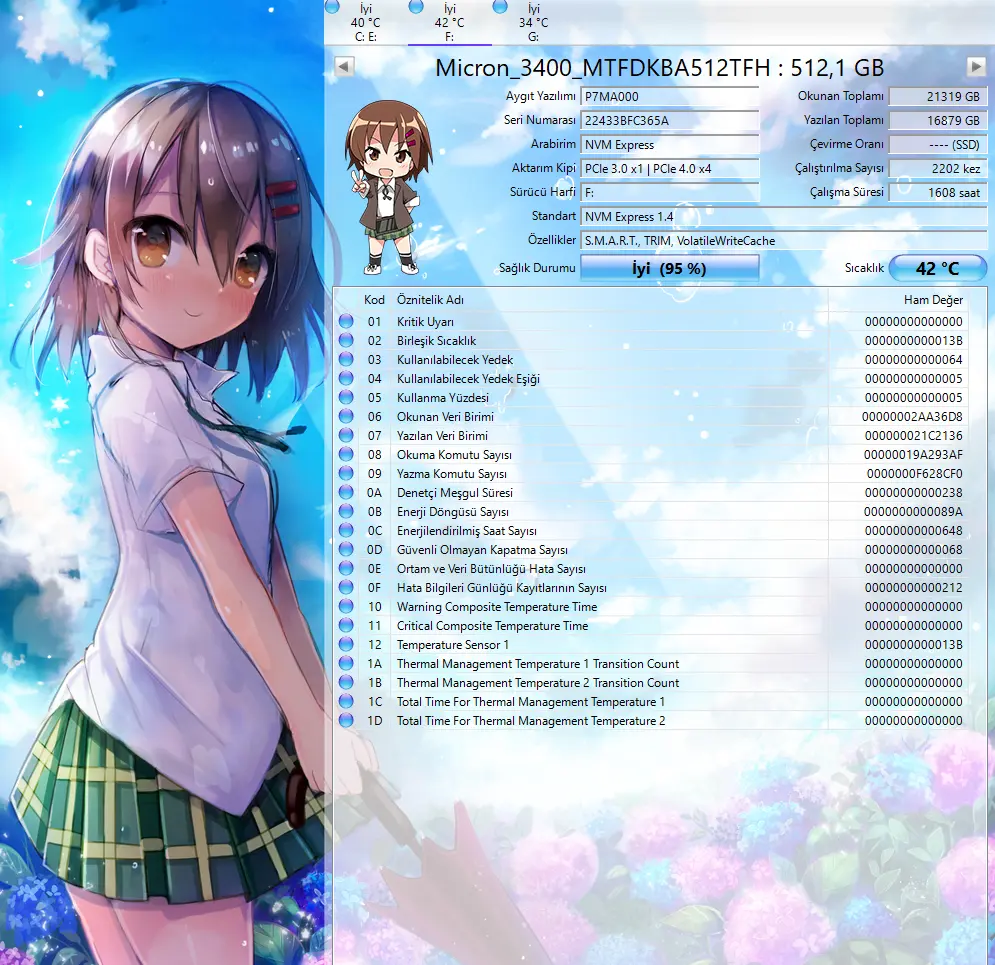This screenshot has height=965, width=995.
Task: Select the Kullanma Yüzdesi attribute name
Action: pos(443,398)
